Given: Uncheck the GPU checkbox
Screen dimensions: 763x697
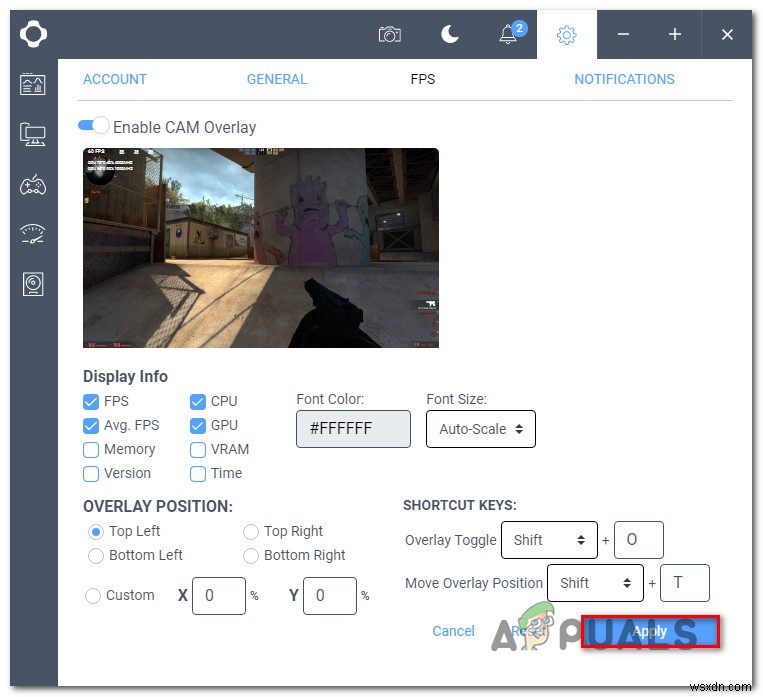Looking at the screenshot, I should point(198,425).
